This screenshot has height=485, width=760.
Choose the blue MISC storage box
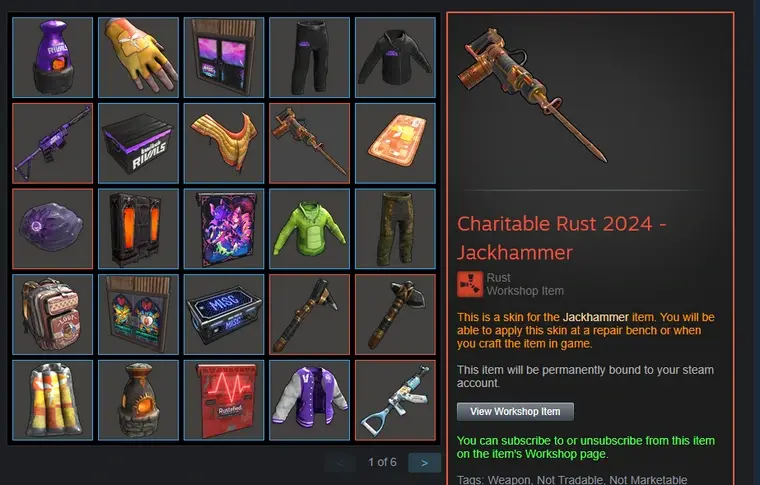[224, 314]
